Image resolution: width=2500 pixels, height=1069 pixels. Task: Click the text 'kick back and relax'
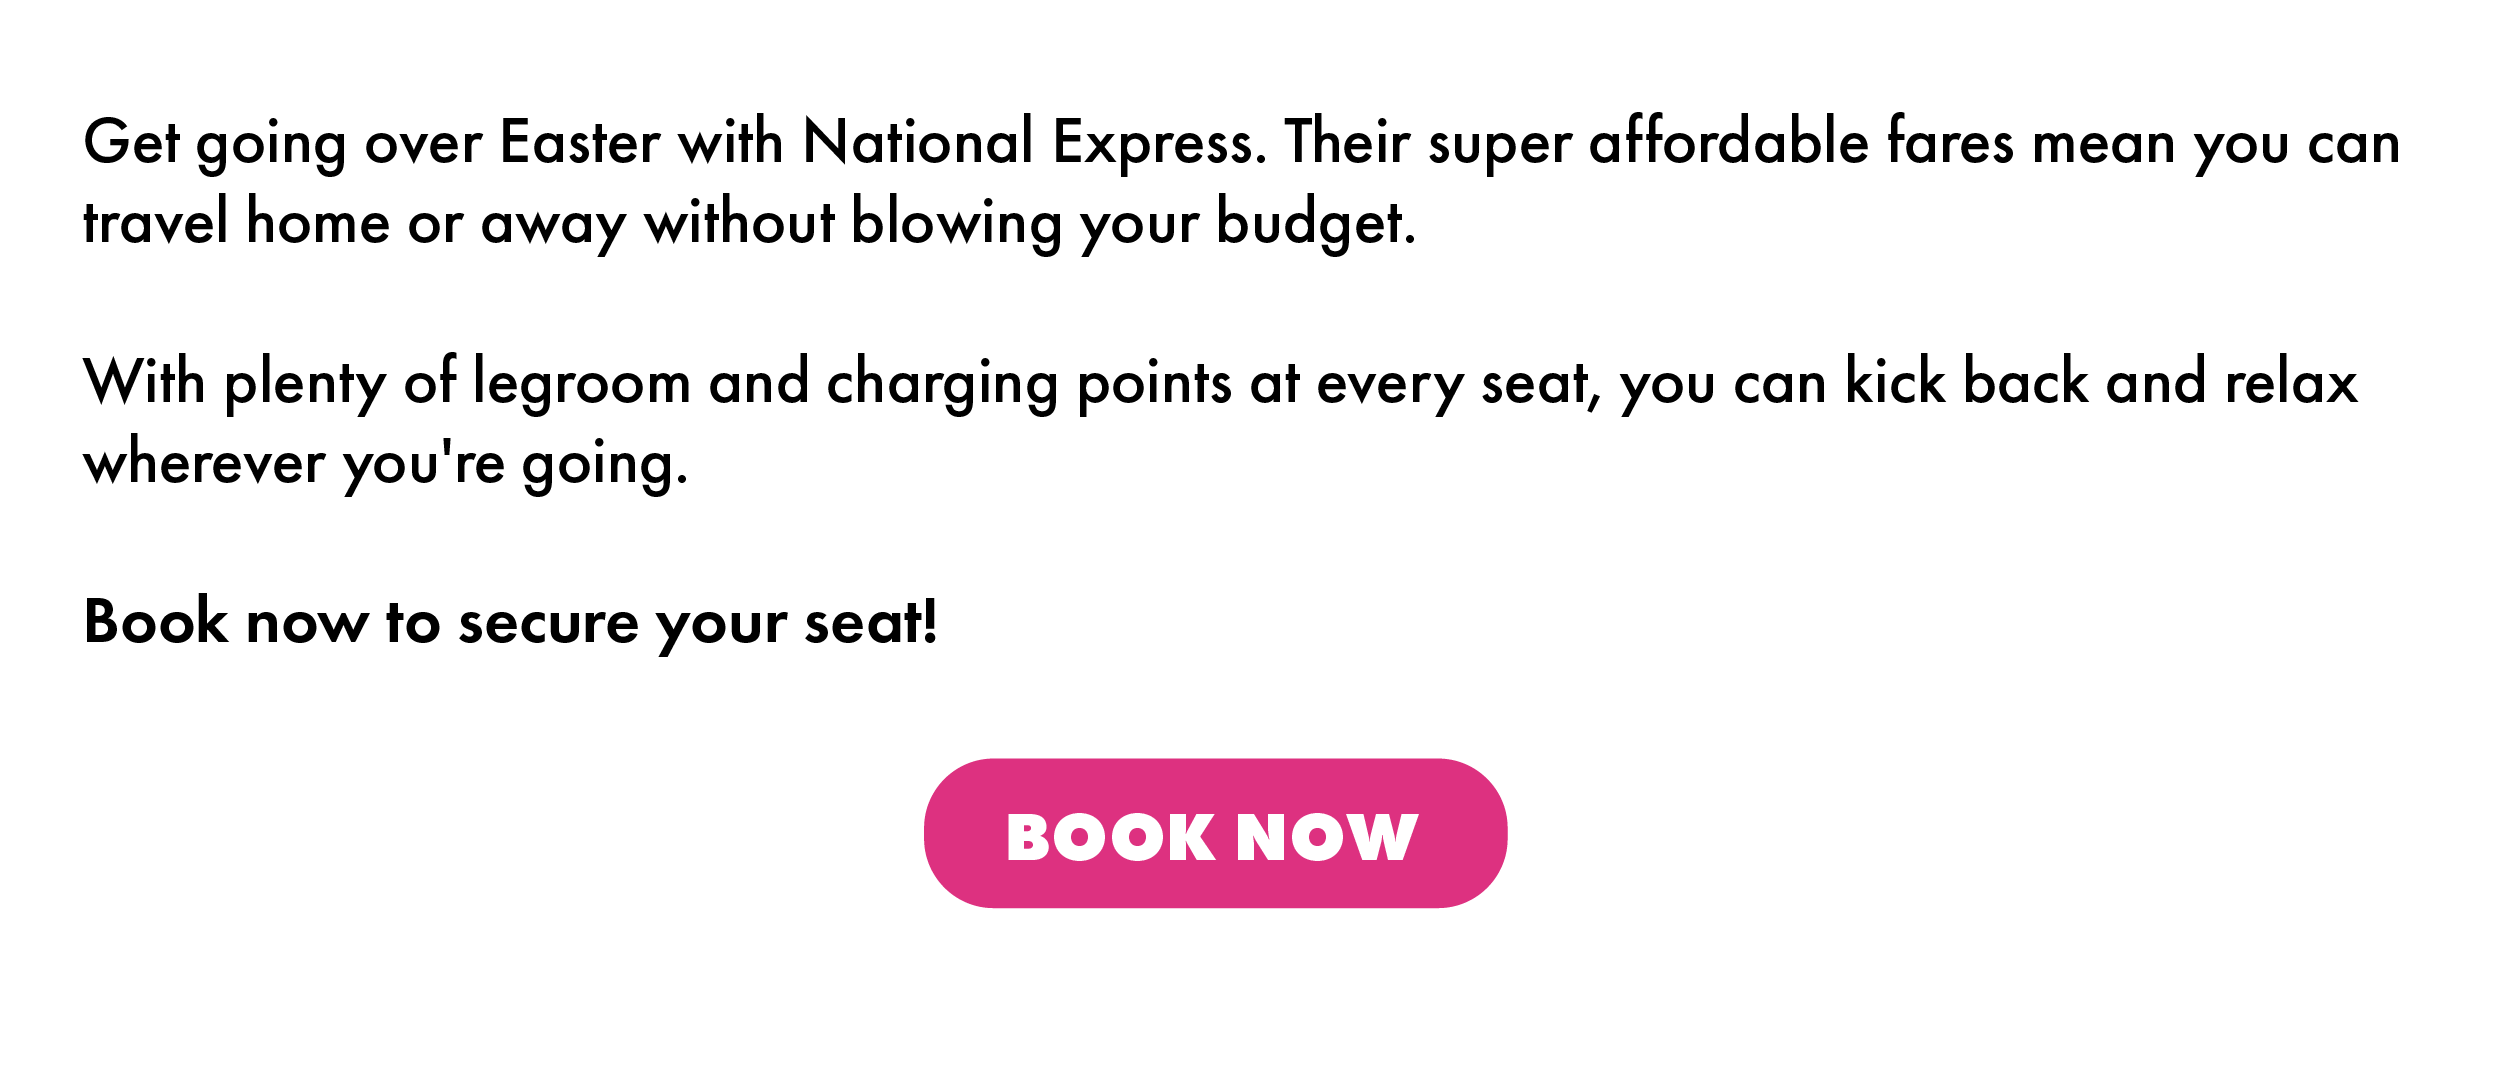[2101, 382]
